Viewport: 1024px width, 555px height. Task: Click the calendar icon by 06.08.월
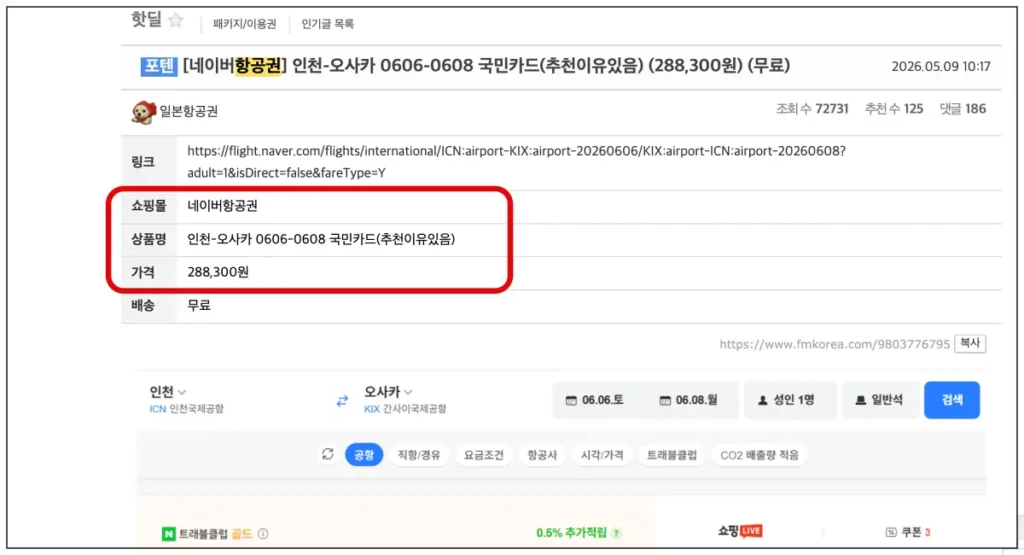coord(665,400)
